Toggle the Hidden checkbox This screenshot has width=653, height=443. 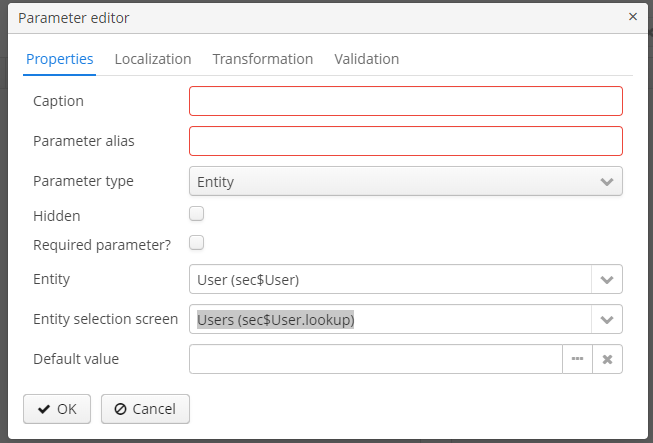[197, 214]
